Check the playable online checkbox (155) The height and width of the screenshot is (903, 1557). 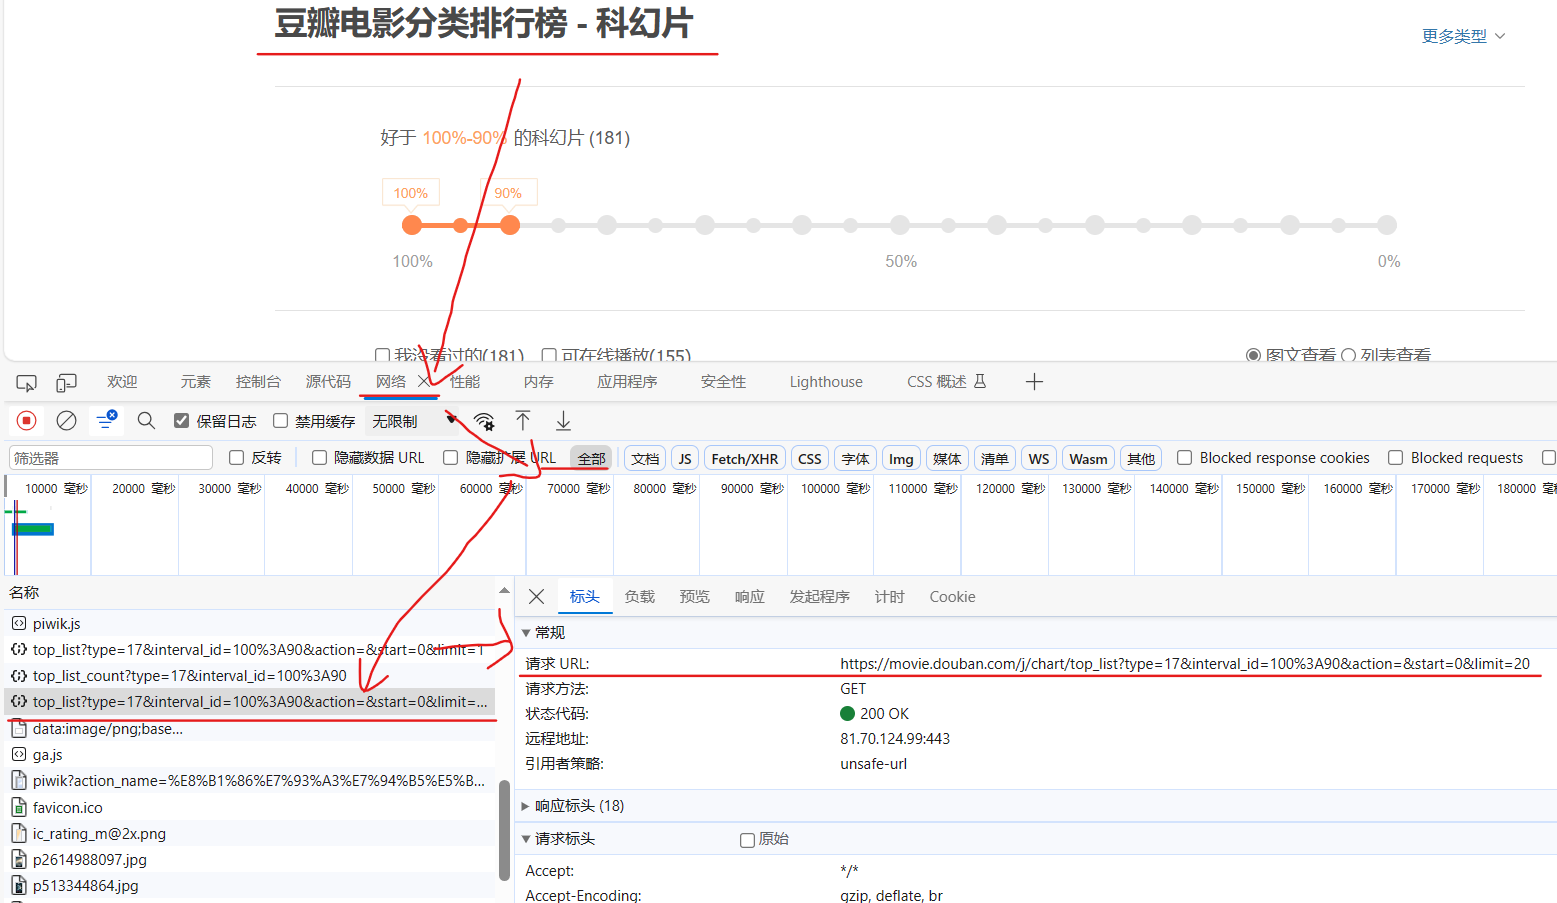(549, 355)
